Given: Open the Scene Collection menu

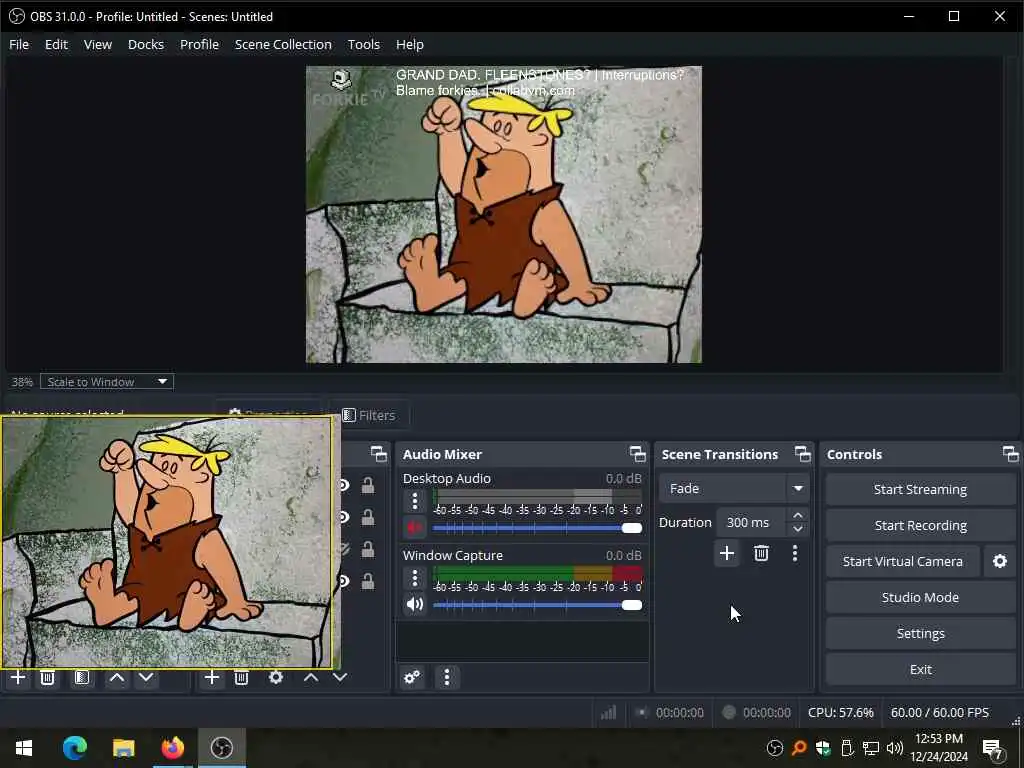Looking at the screenshot, I should [283, 44].
